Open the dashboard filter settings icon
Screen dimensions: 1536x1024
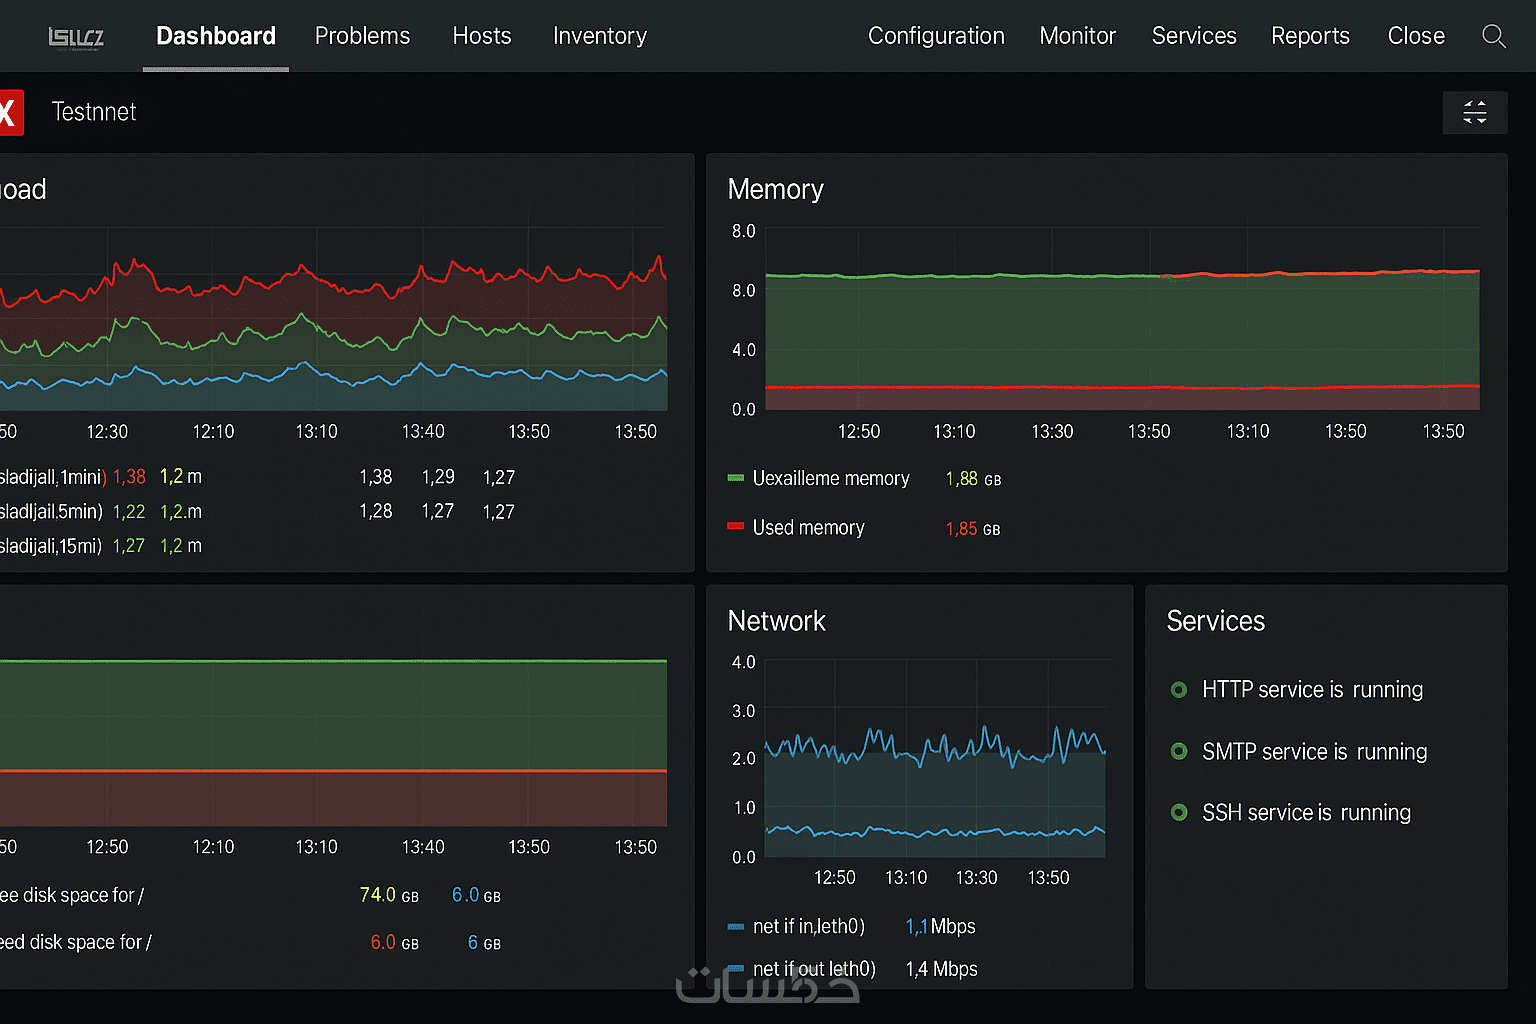click(1474, 112)
